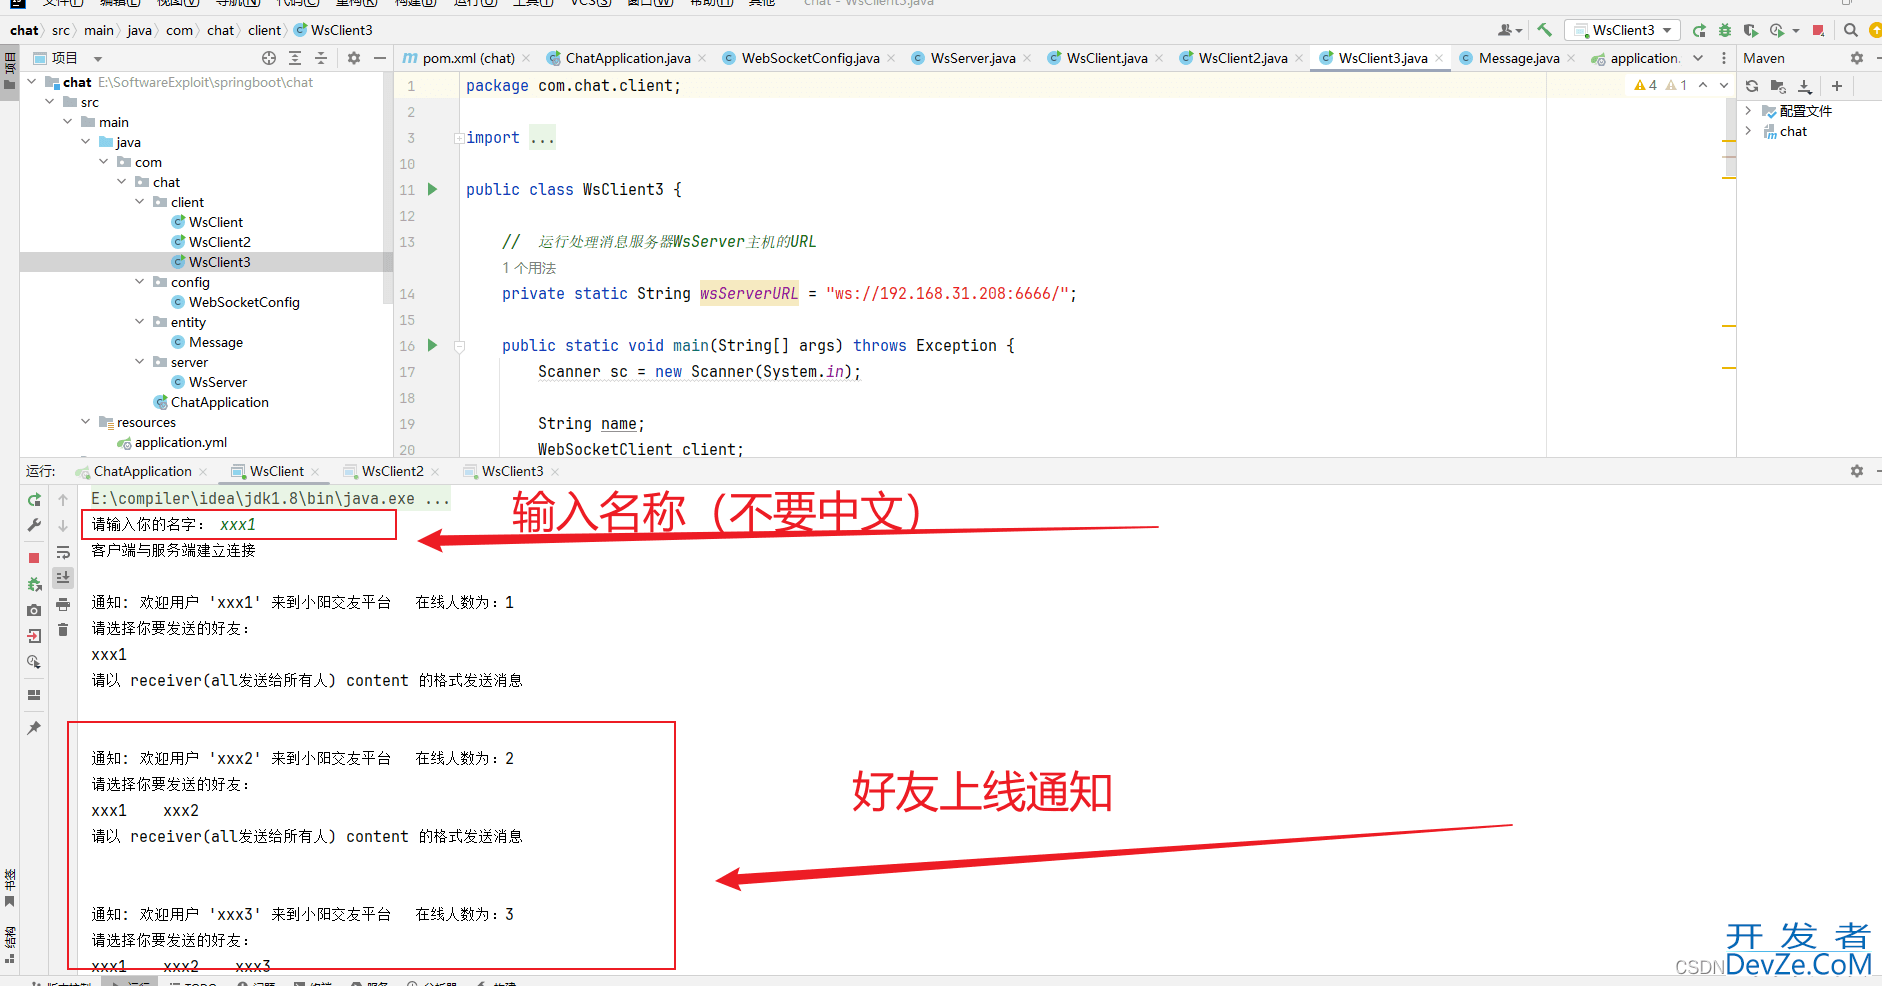Screen dimensions: 1882x986
Task: Switch to the WsServer.java editor tab
Action: click(972, 58)
